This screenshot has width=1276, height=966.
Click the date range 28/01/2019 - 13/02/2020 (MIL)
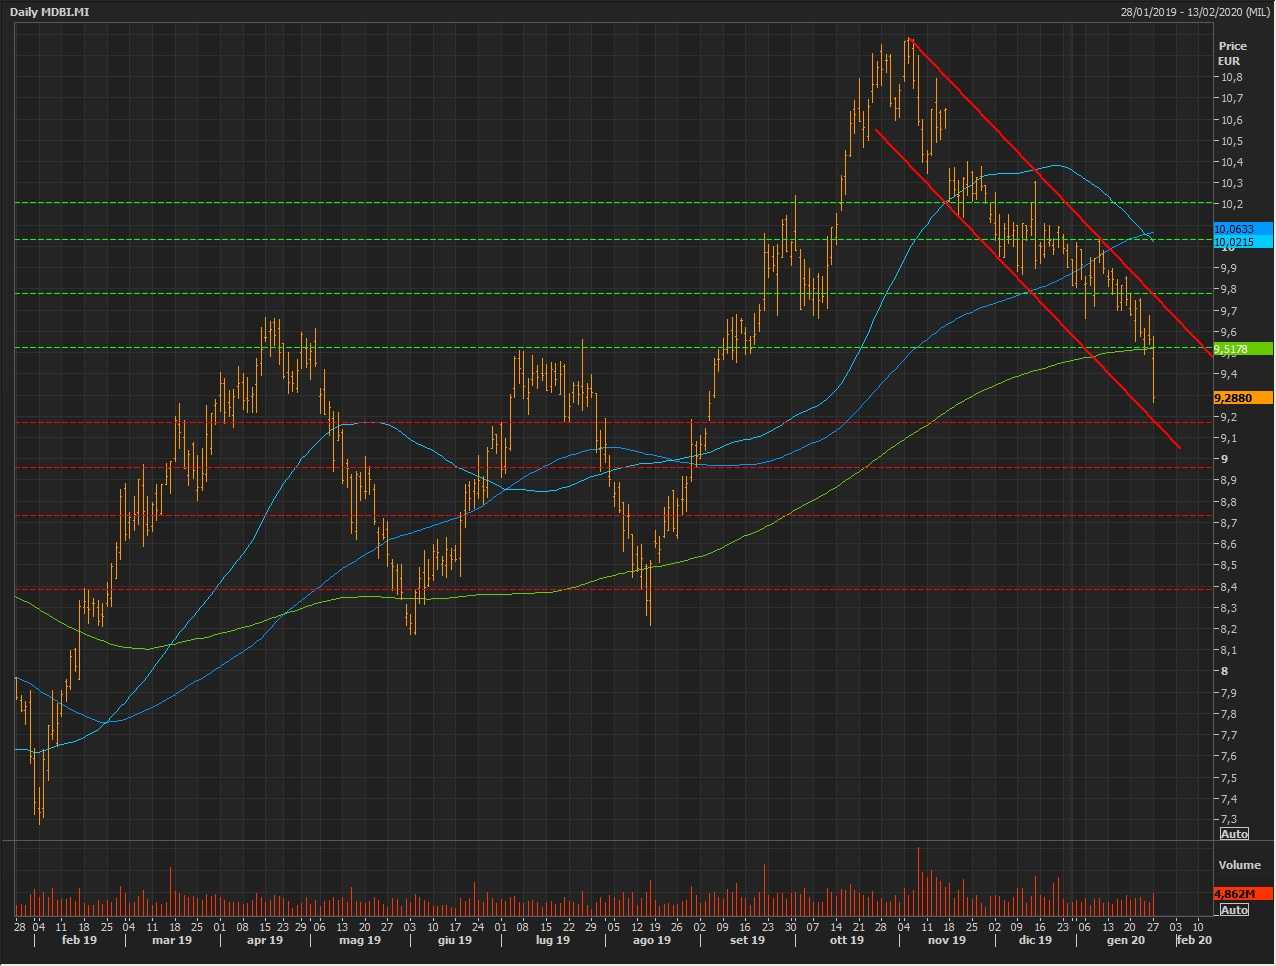point(1194,12)
